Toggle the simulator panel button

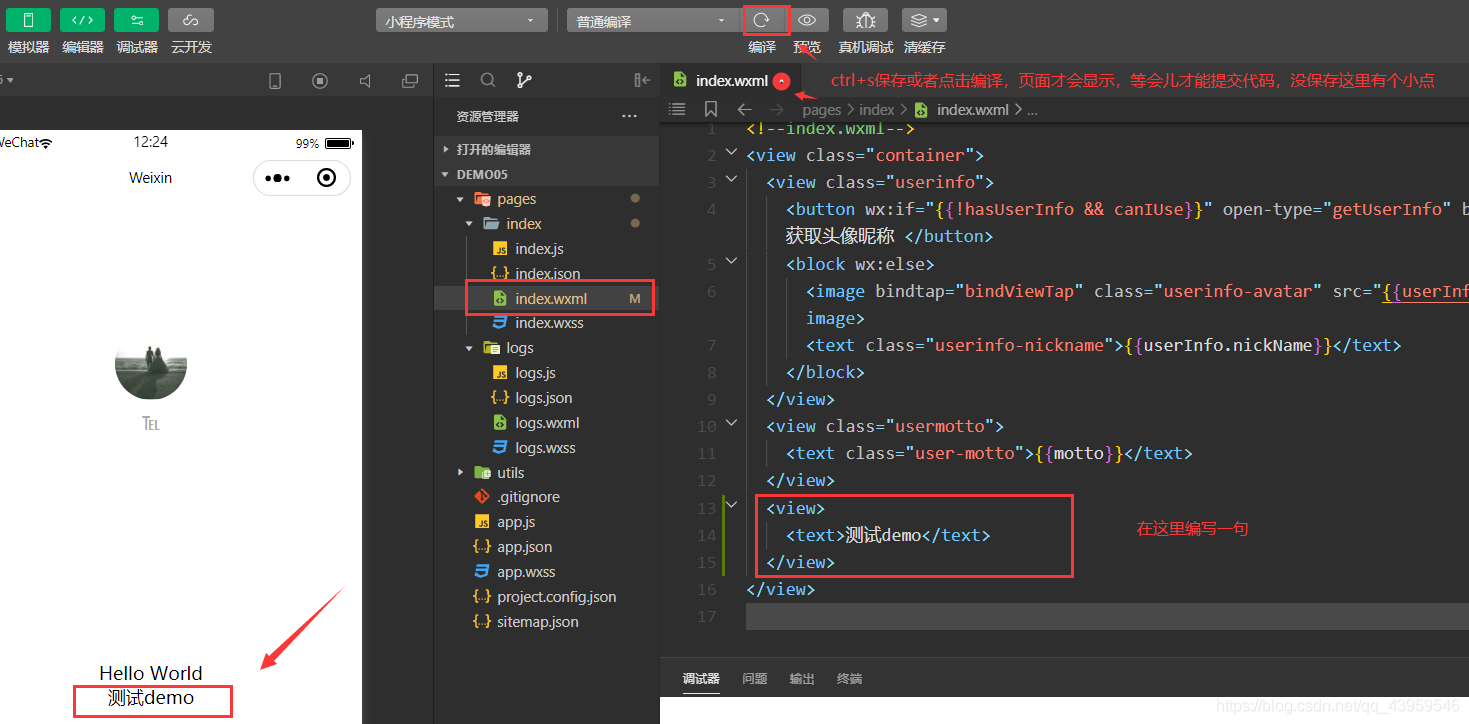click(x=28, y=20)
